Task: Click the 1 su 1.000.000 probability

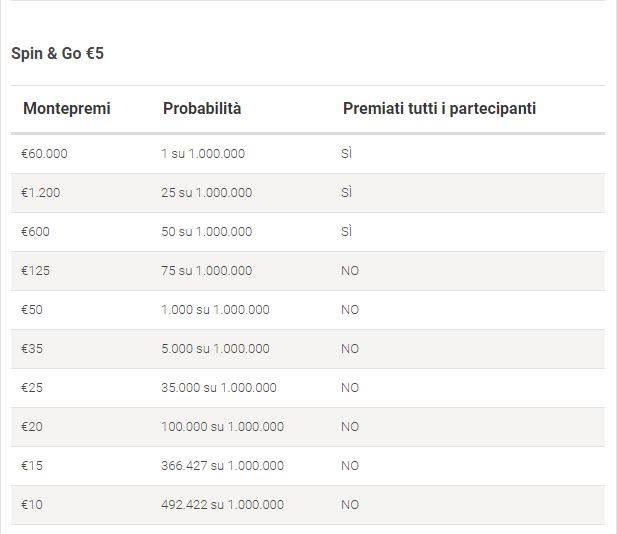Action: (x=203, y=153)
